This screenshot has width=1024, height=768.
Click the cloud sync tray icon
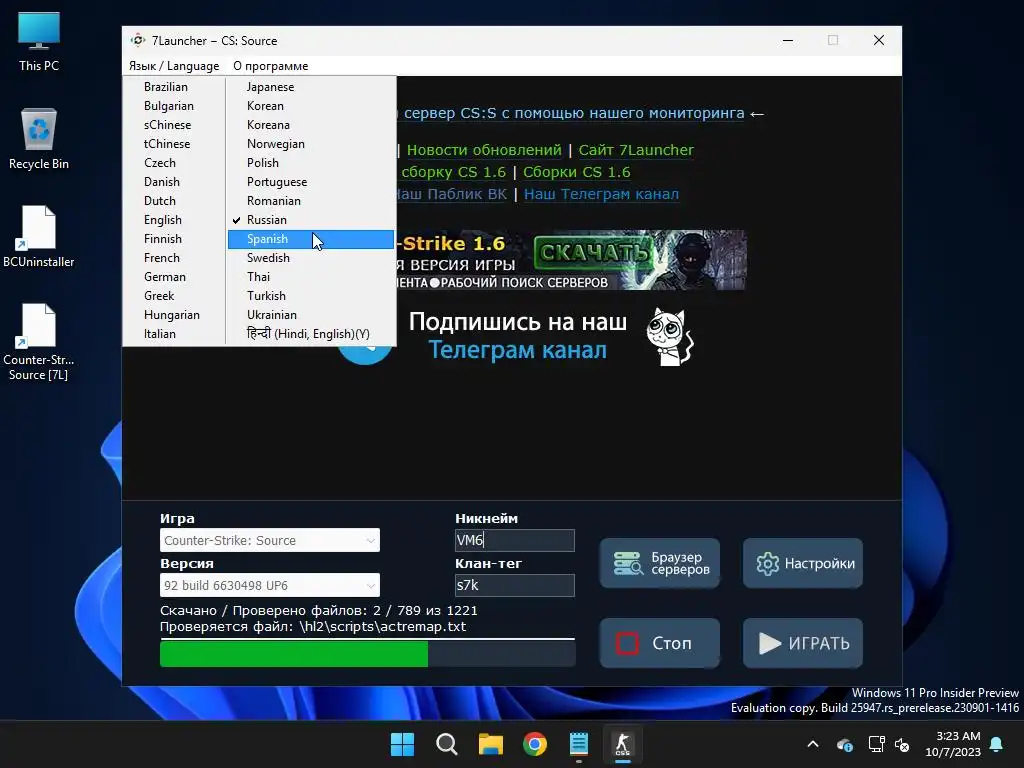click(845, 744)
